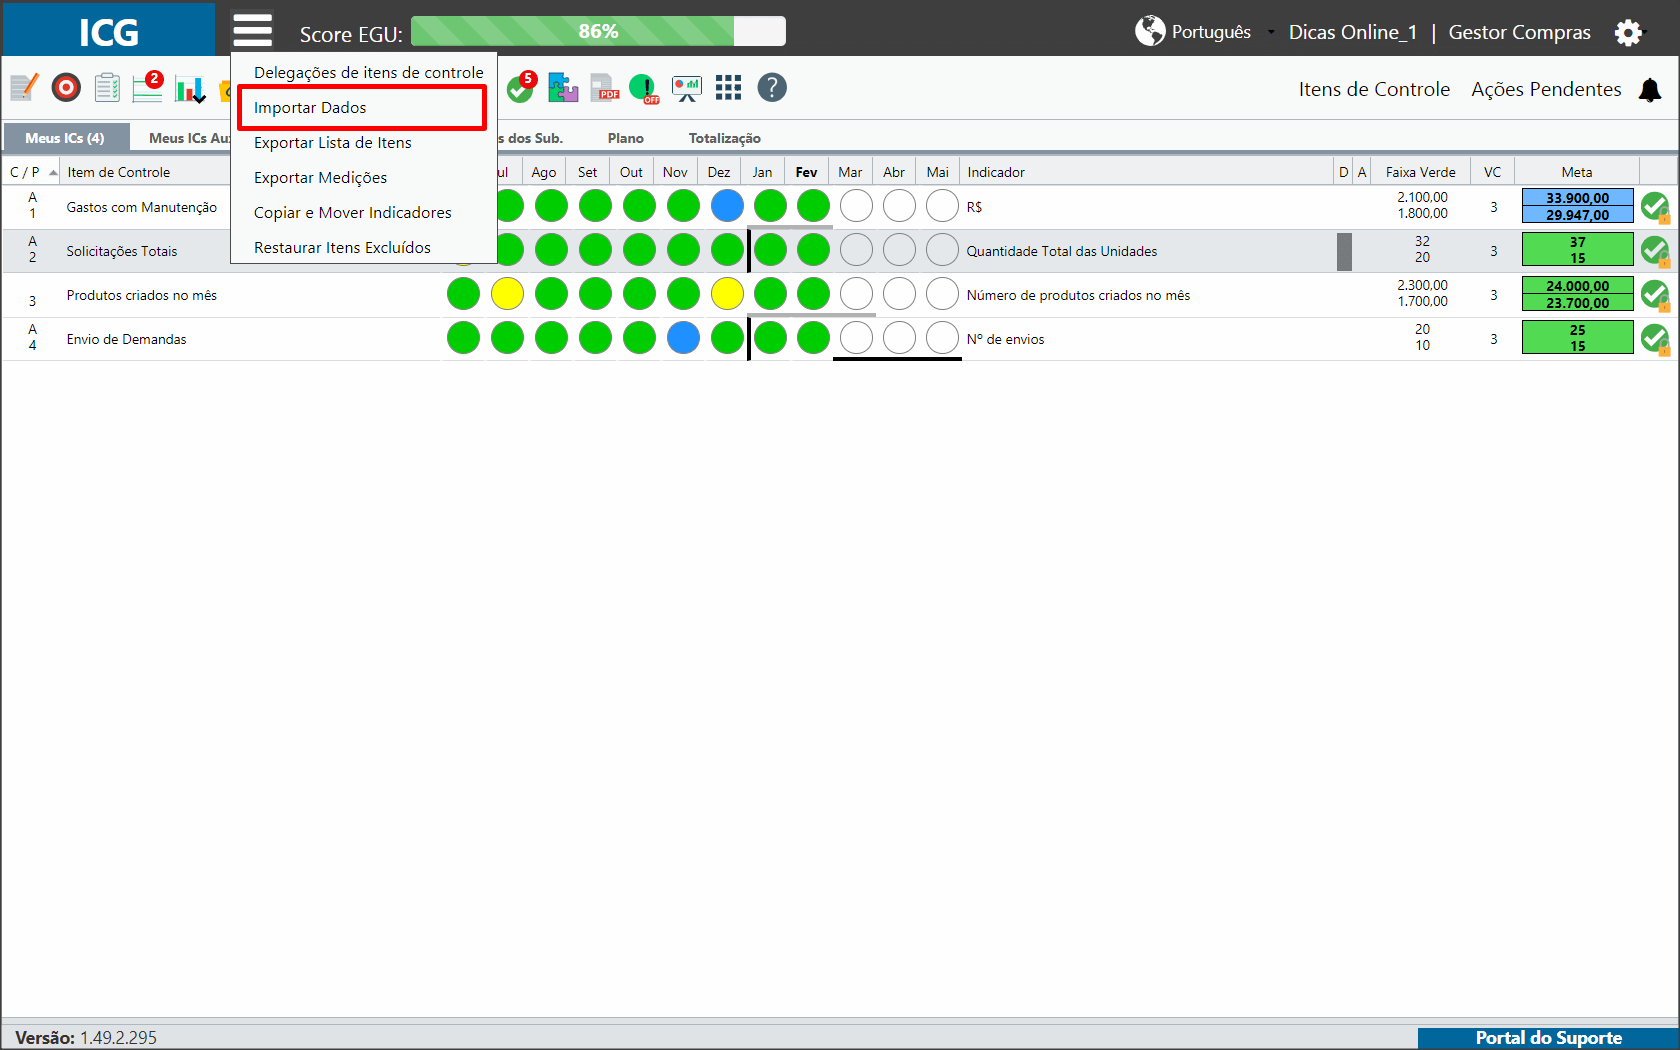Select Exportar Medições menu entry

click(x=320, y=177)
